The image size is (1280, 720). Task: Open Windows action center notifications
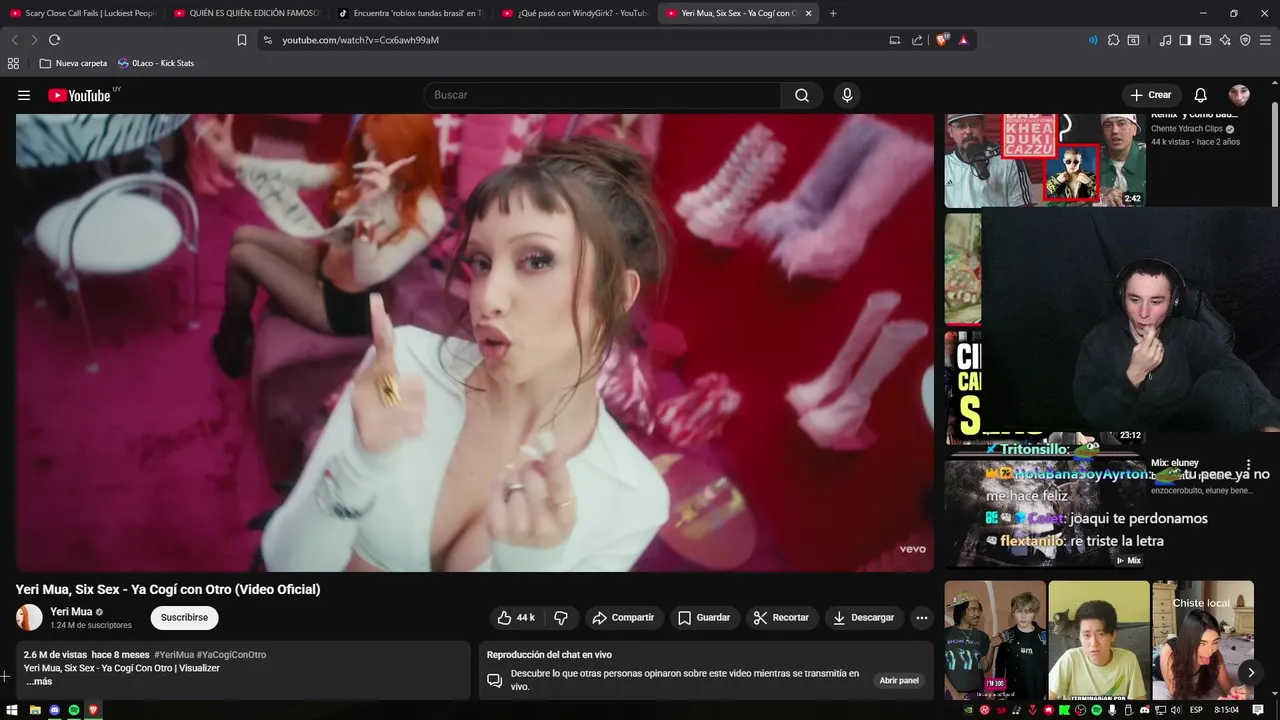pos(1258,710)
